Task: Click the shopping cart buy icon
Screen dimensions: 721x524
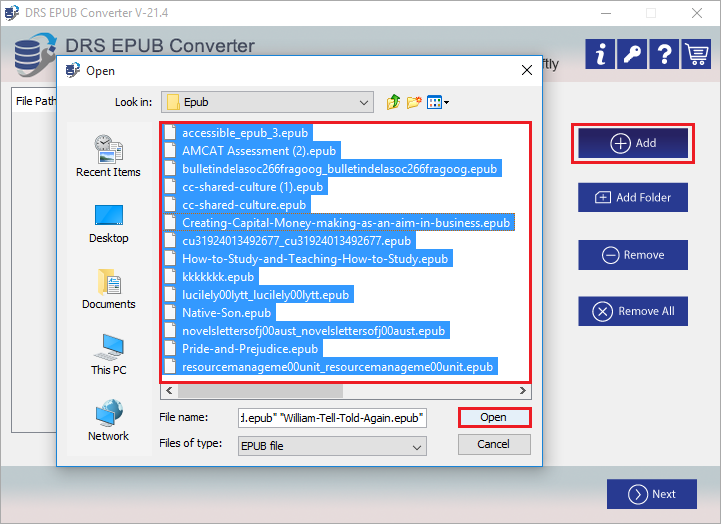Action: coord(696,54)
